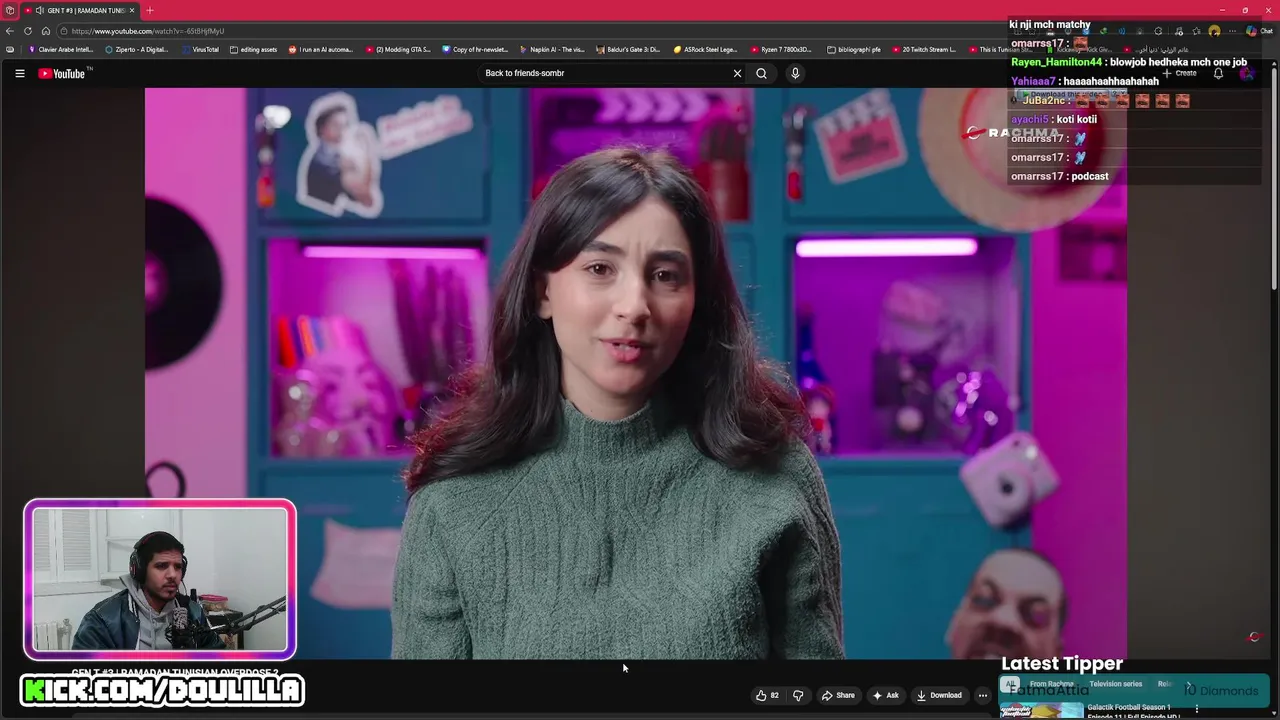Click the YouTube Create button

pos(1180,73)
